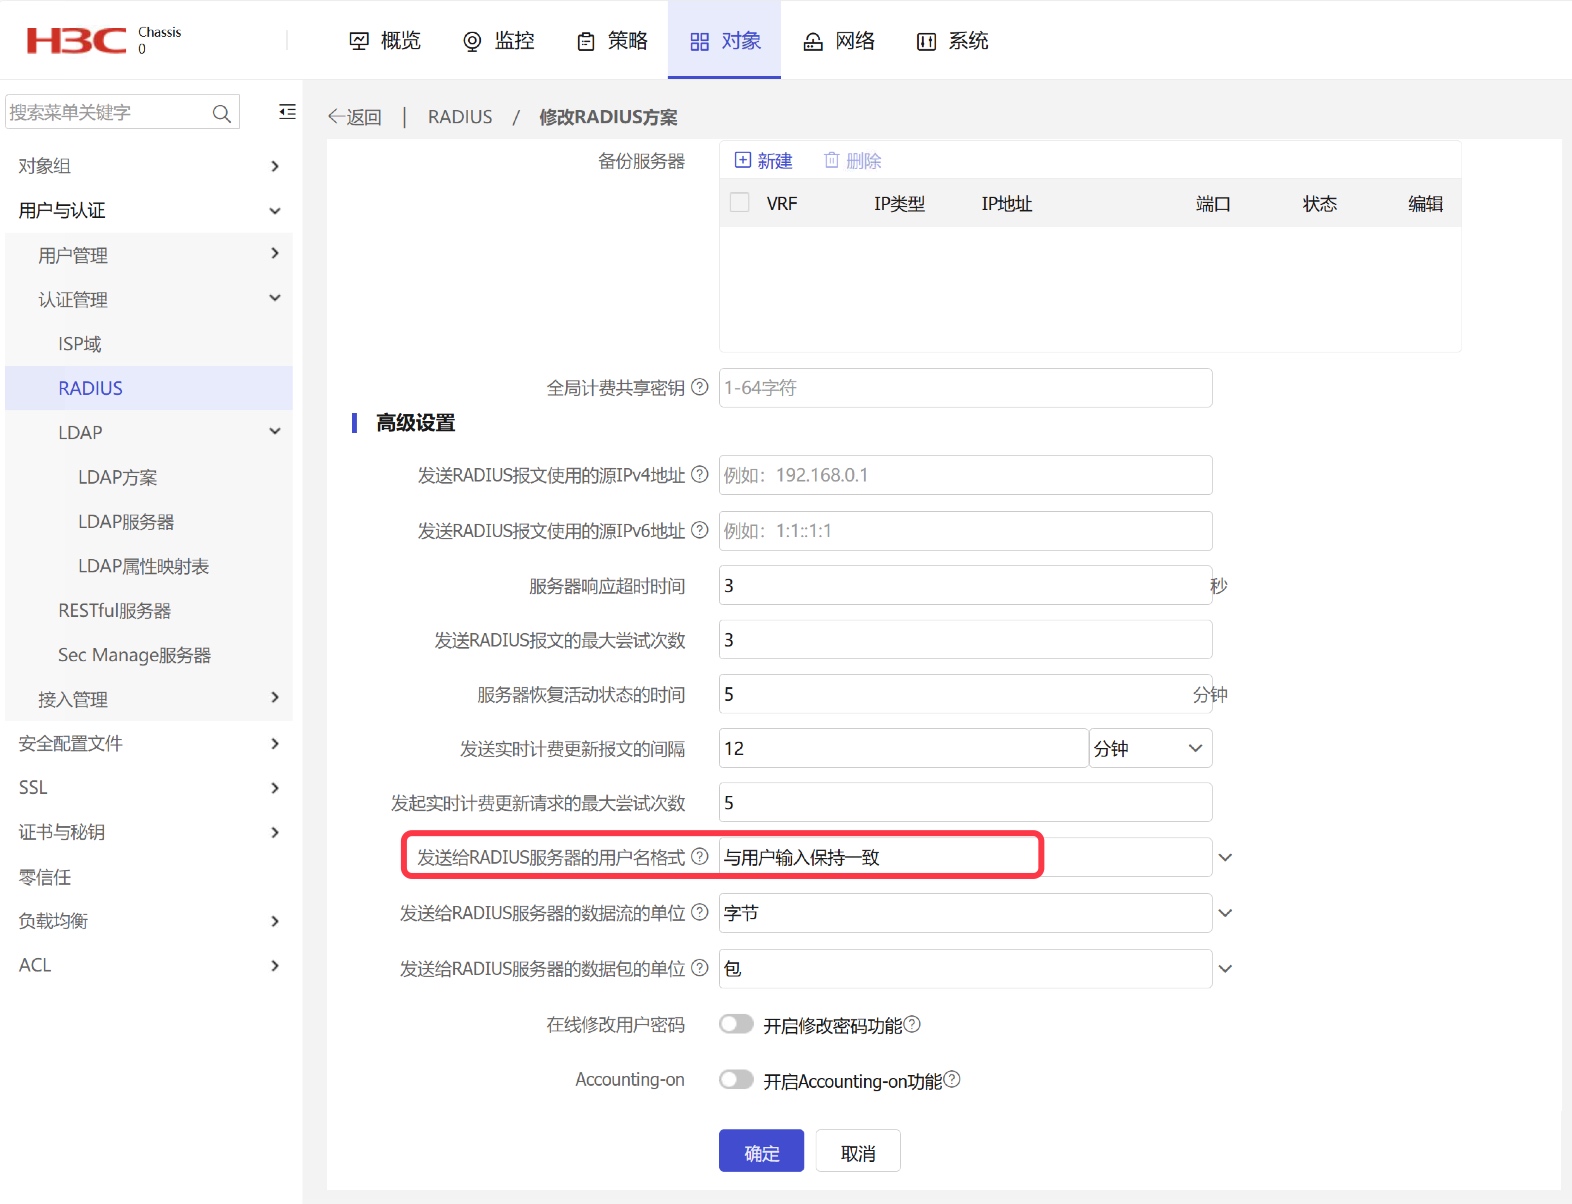Image resolution: width=1572 pixels, height=1204 pixels.
Task: Click RADIUS breadcrumb link
Action: pyautogui.click(x=460, y=117)
